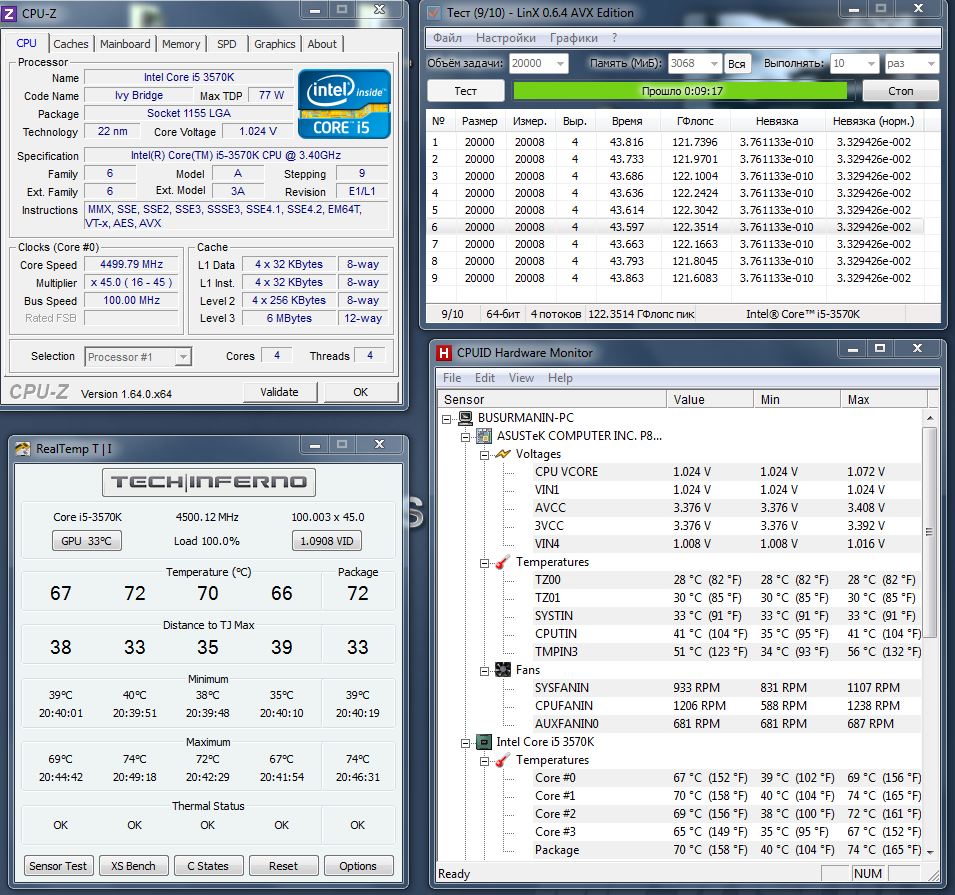955x895 pixels.
Task: Open the Настройки menu in LinX
Action: point(505,38)
